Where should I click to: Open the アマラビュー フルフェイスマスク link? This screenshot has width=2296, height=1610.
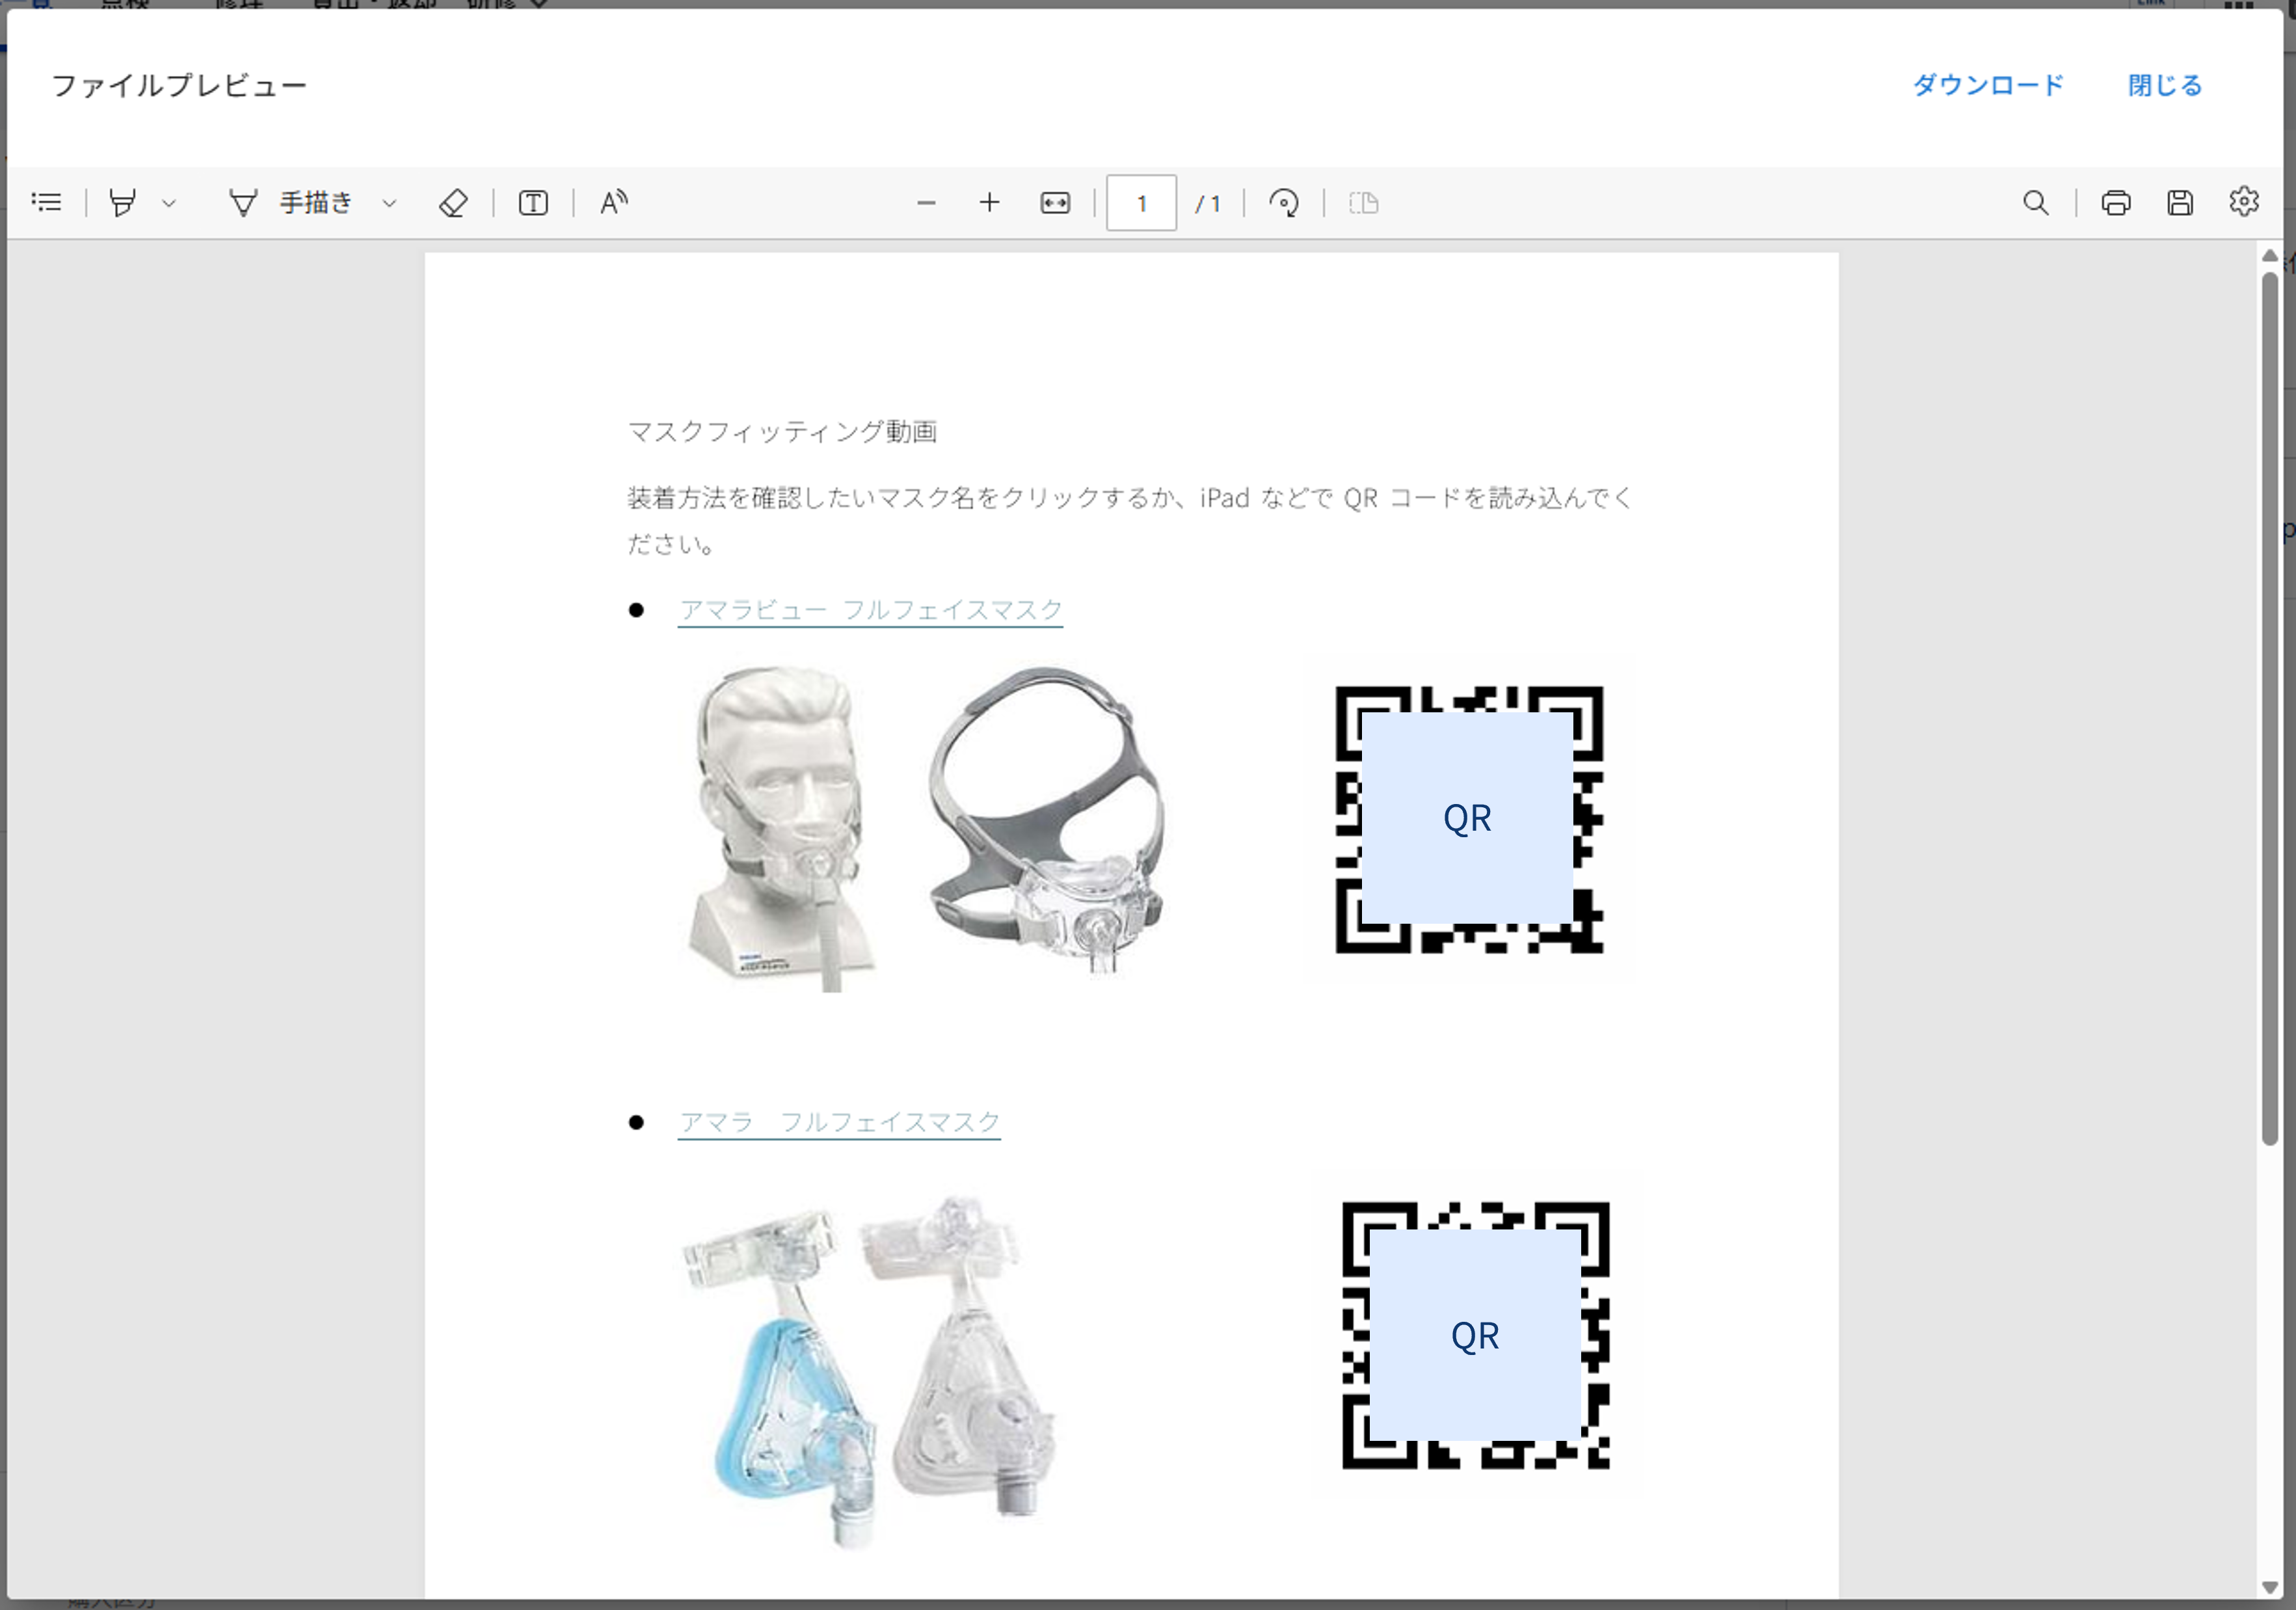point(870,610)
